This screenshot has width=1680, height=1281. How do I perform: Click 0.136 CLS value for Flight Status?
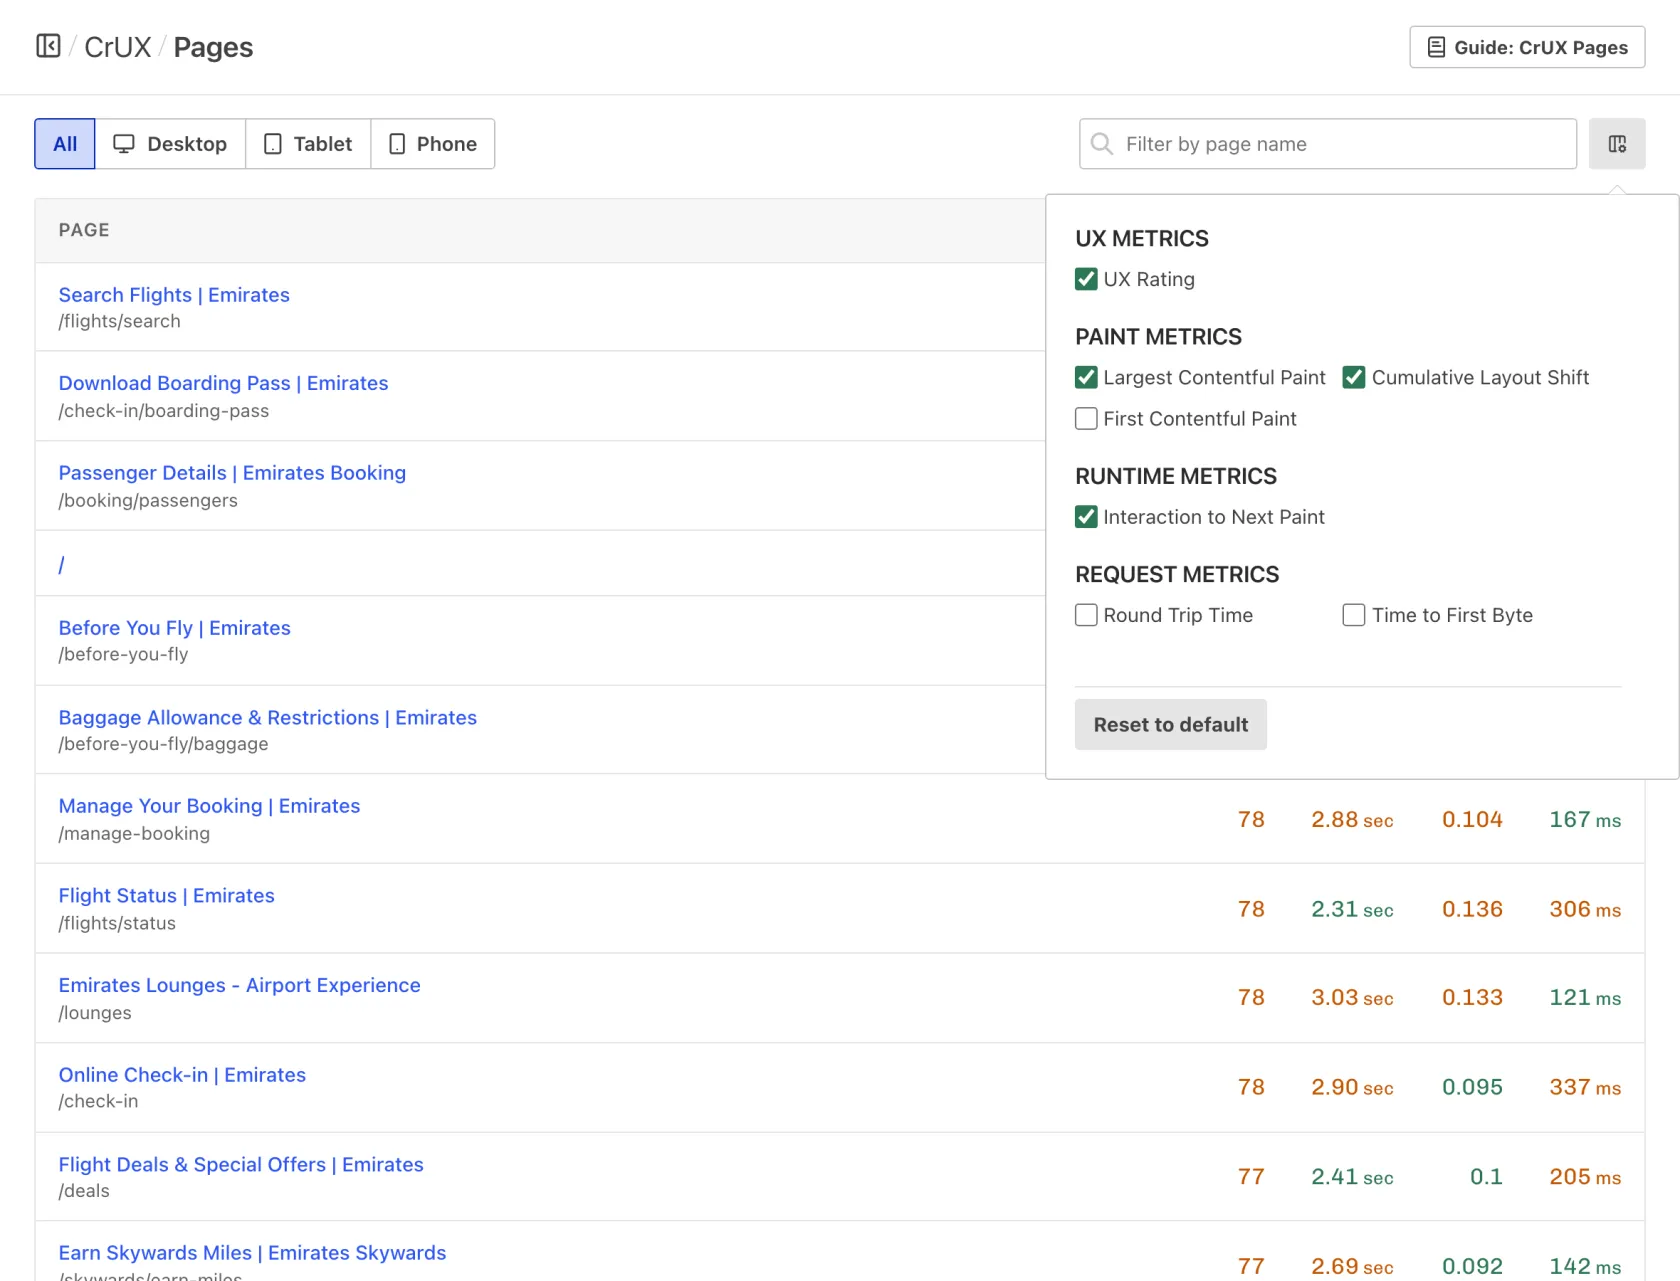coord(1472,909)
